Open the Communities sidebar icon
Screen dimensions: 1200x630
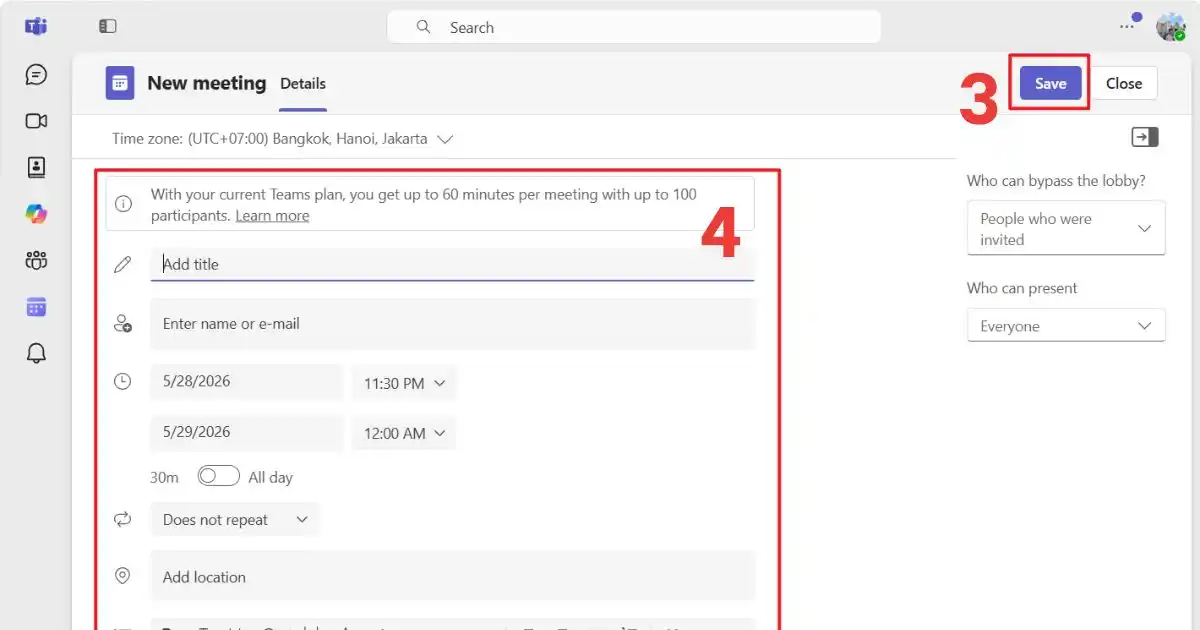click(36, 261)
